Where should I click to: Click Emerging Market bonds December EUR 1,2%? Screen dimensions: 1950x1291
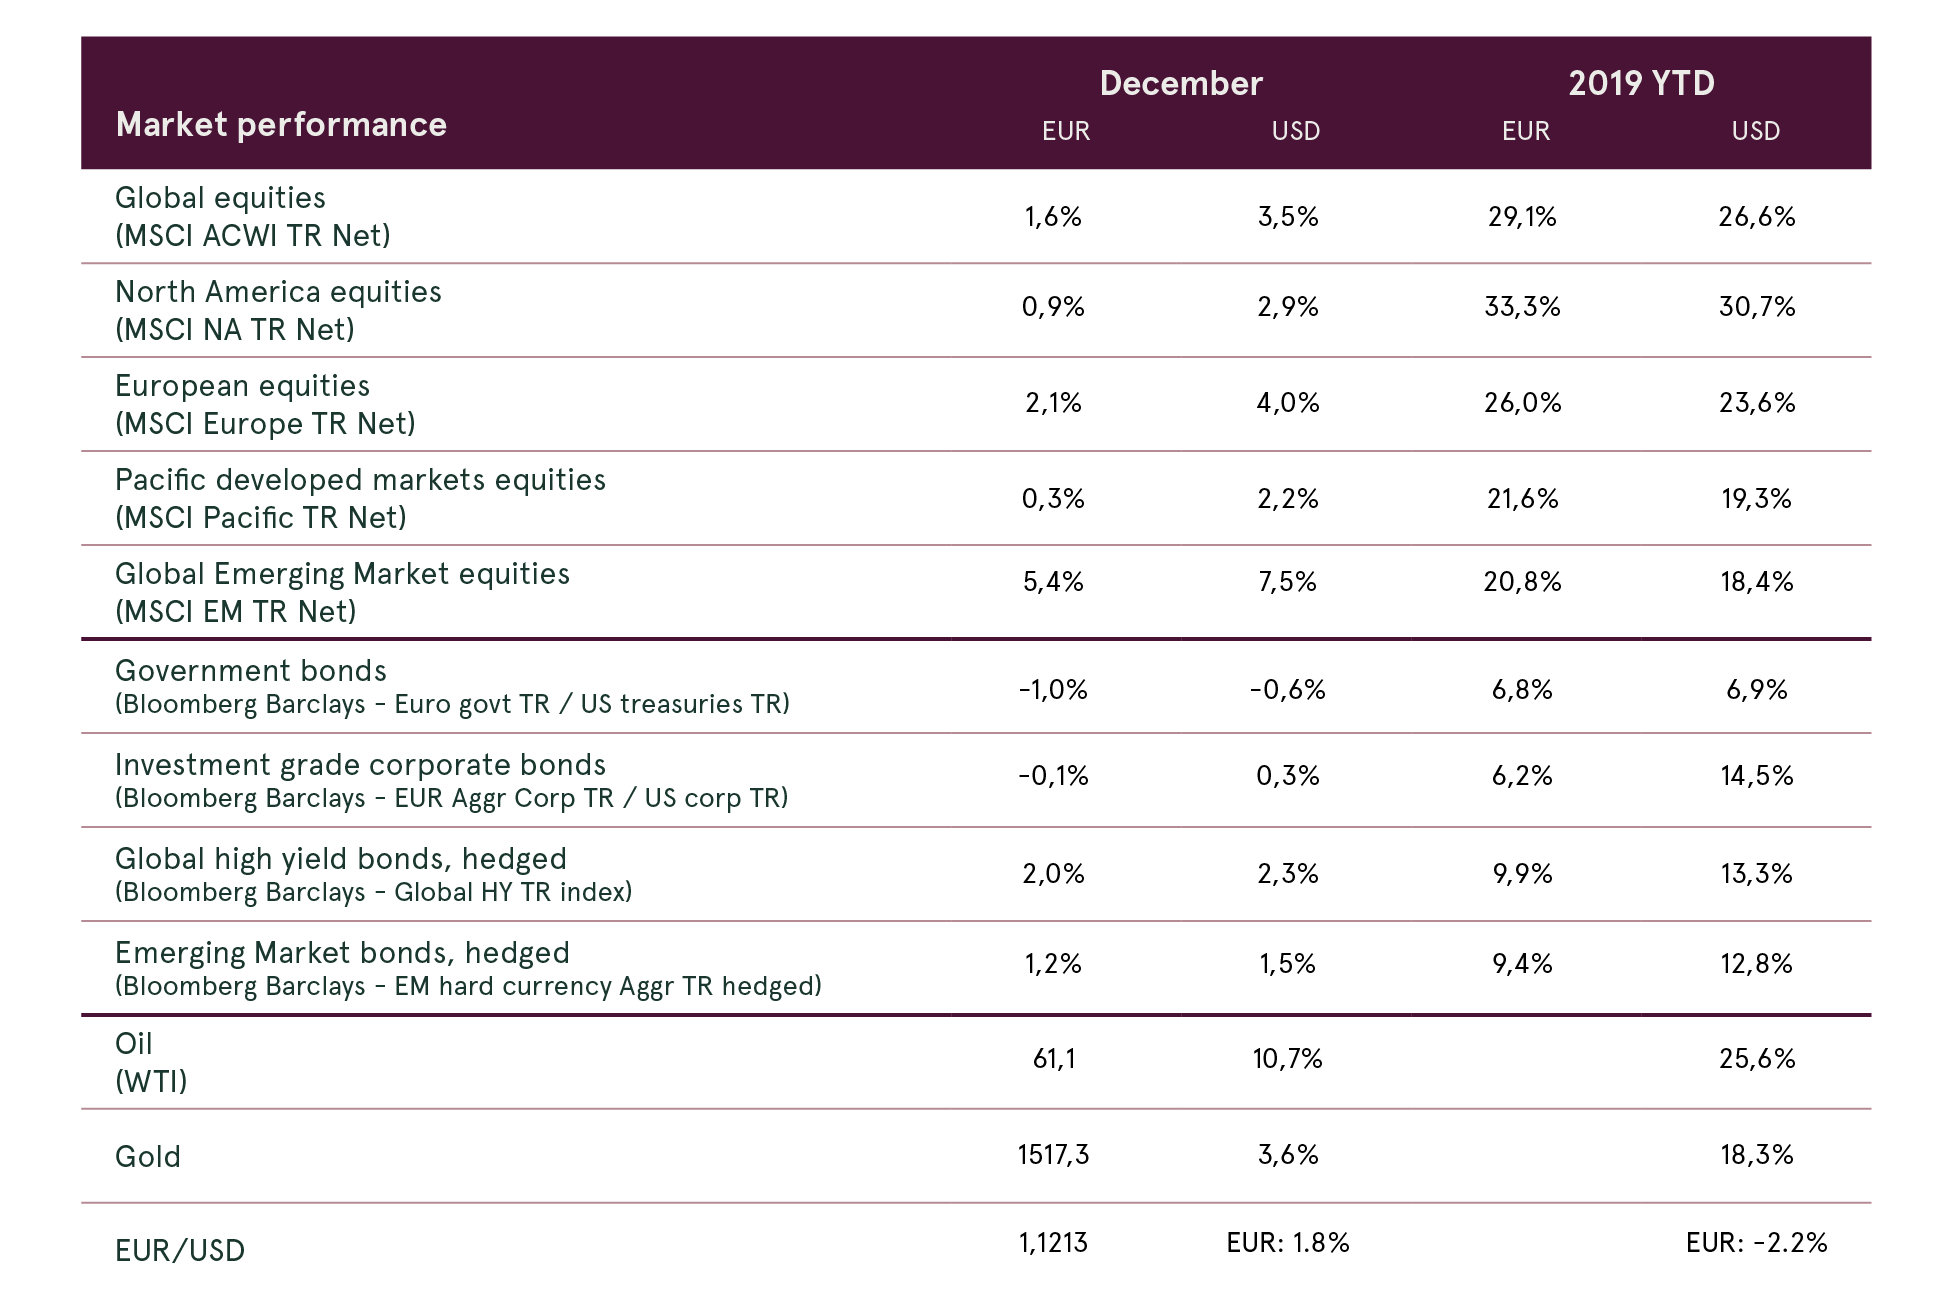pos(1053,964)
